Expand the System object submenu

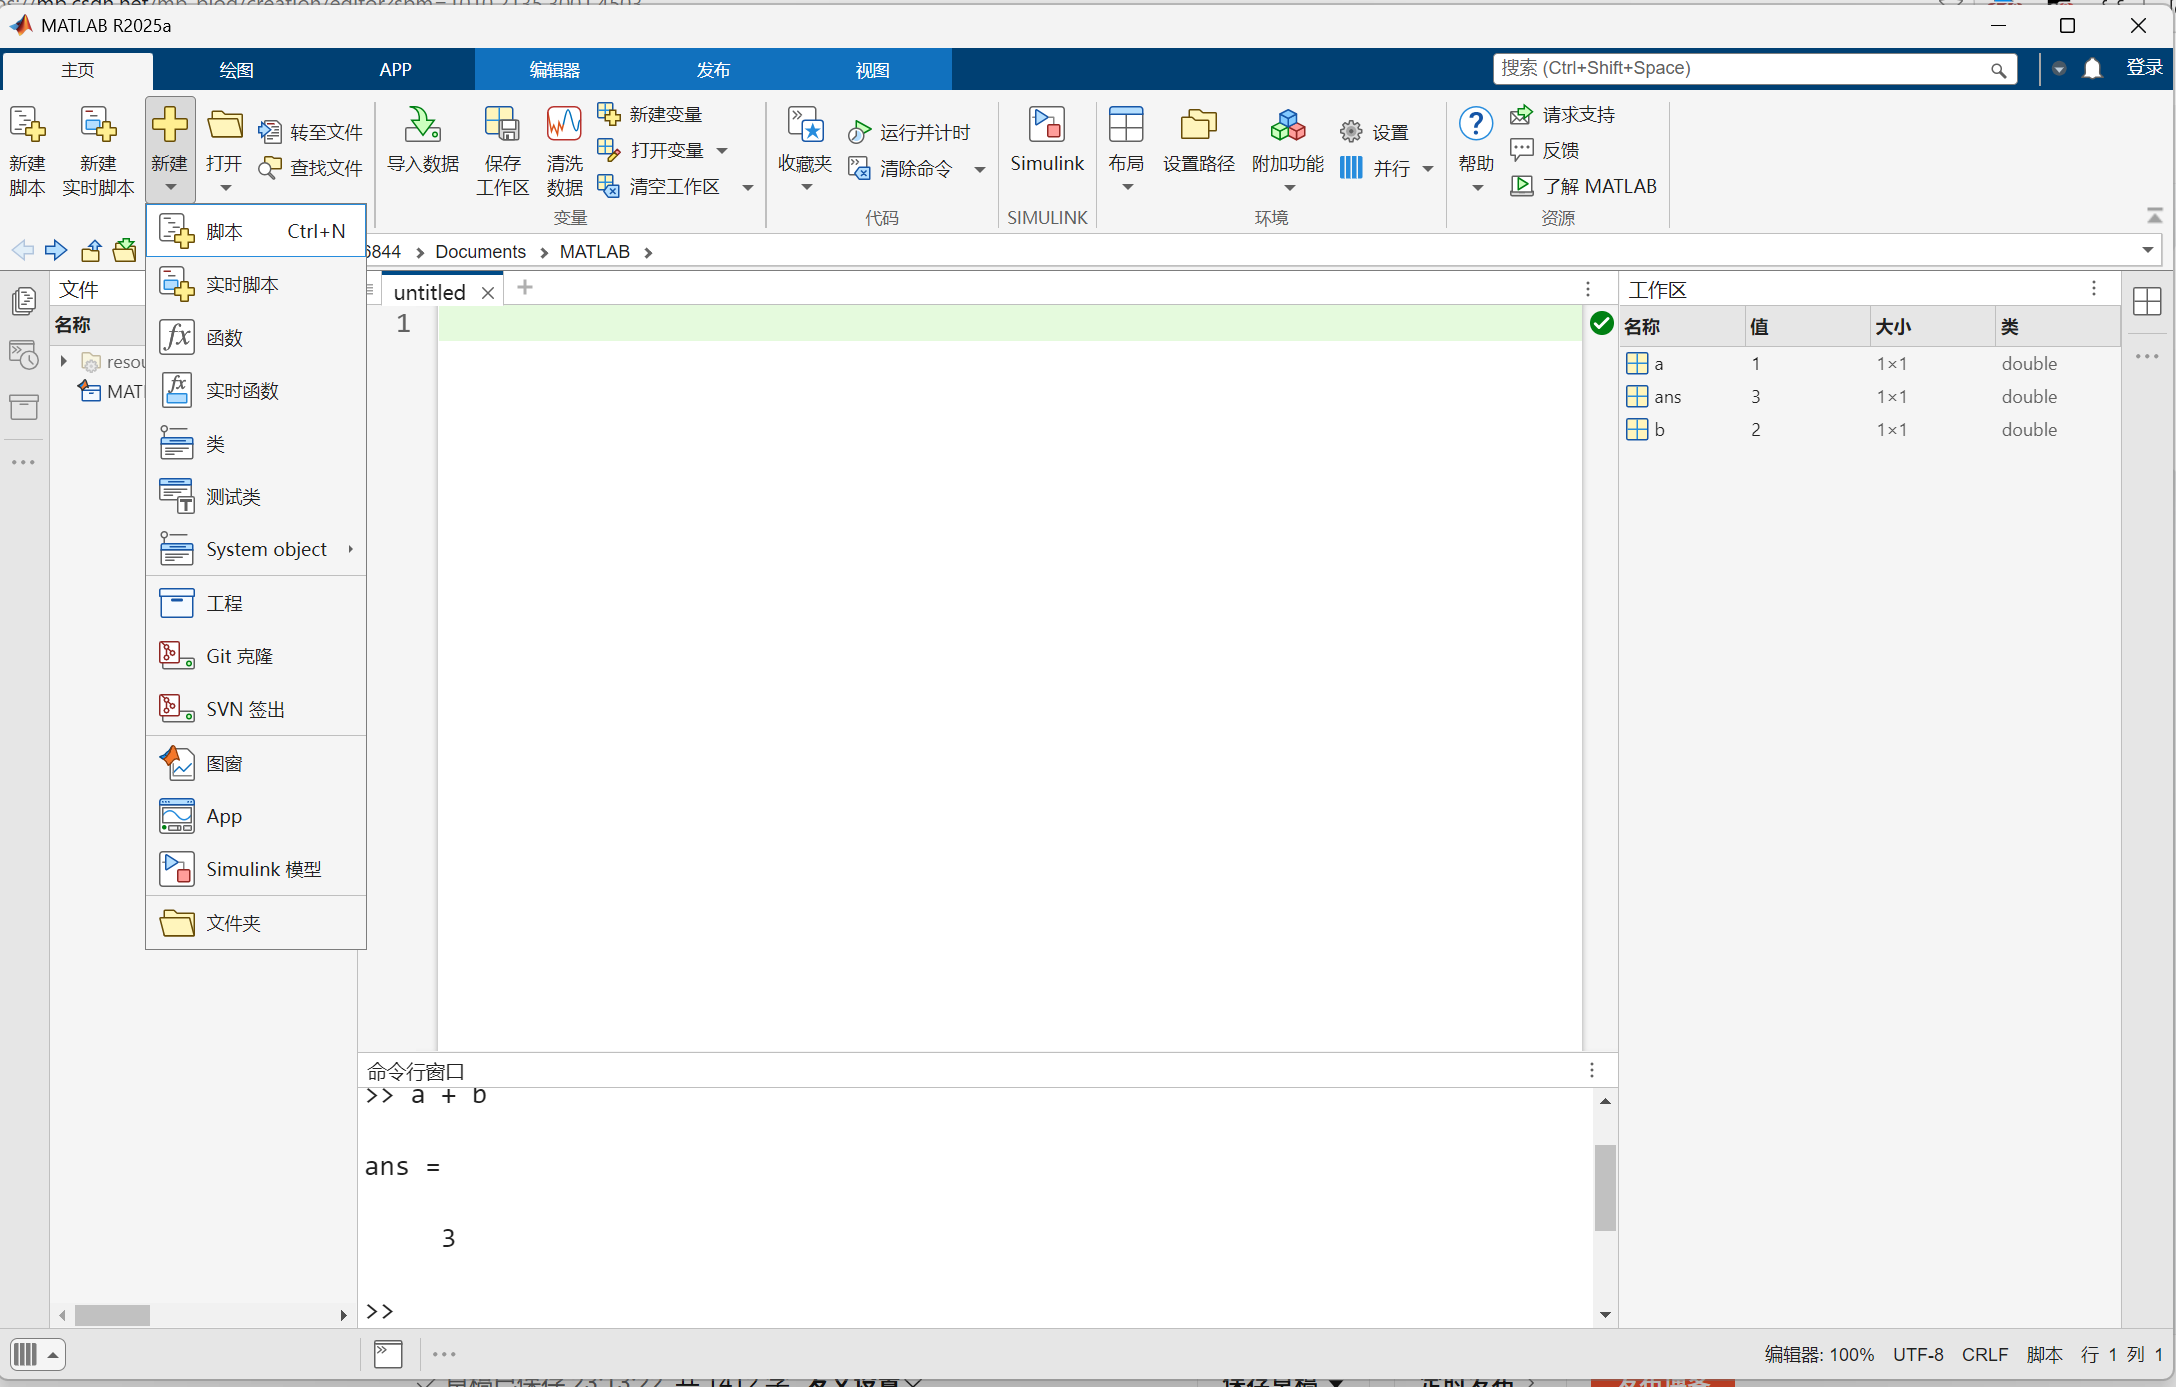coord(267,549)
